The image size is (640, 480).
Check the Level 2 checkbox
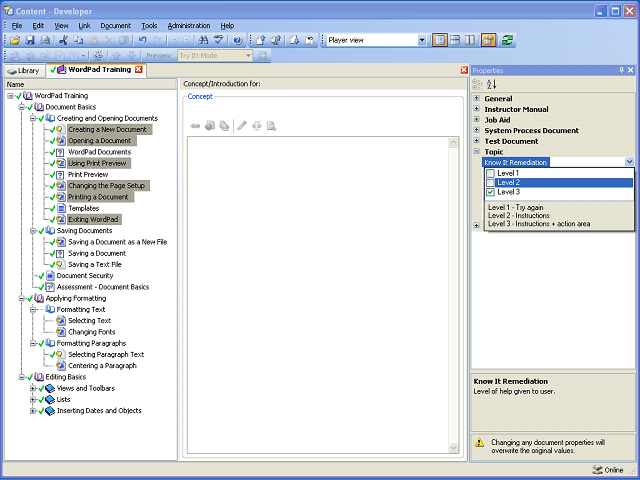tap(491, 182)
